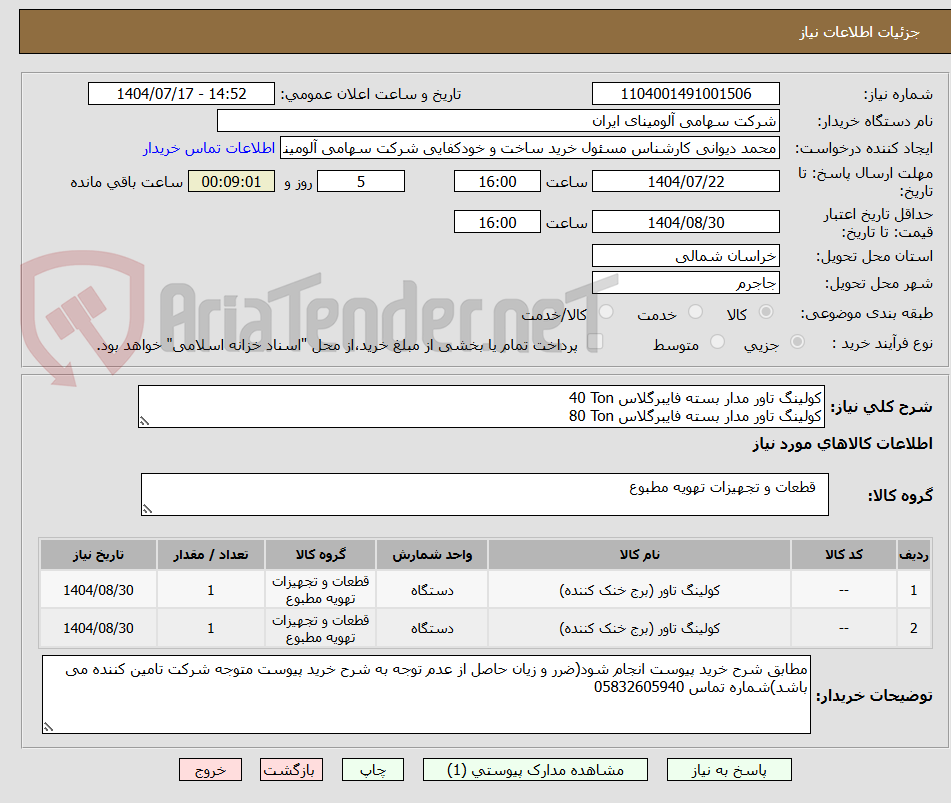Select the خدمت radio button

693,311
